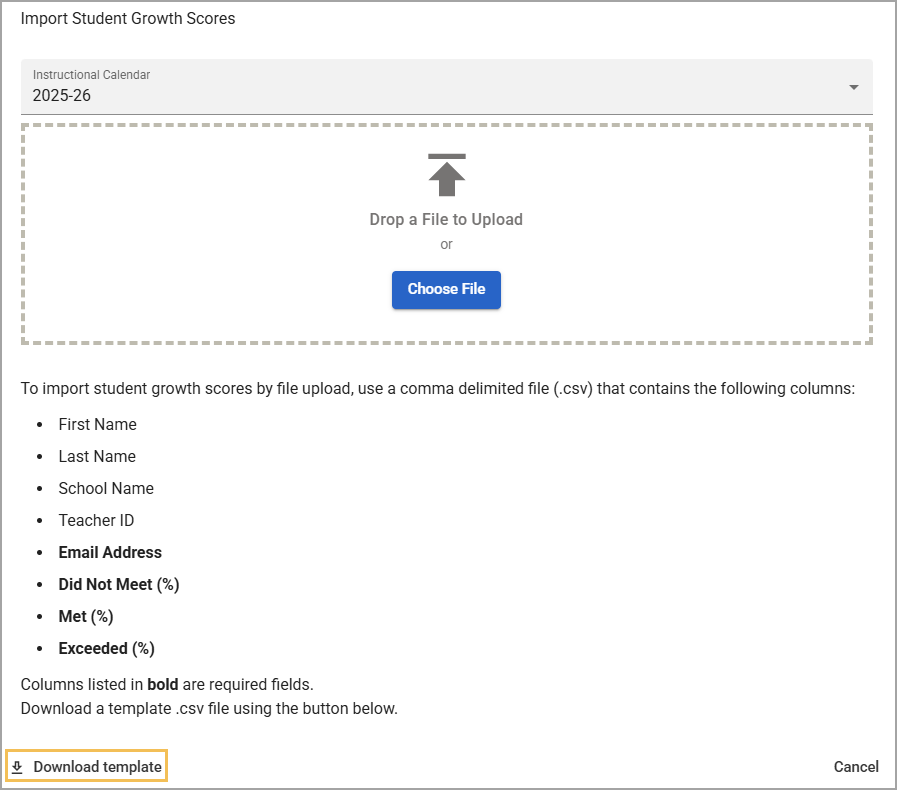Image resolution: width=897 pixels, height=790 pixels.
Task: Click the Exceeded (%) list item
Action: (x=106, y=649)
